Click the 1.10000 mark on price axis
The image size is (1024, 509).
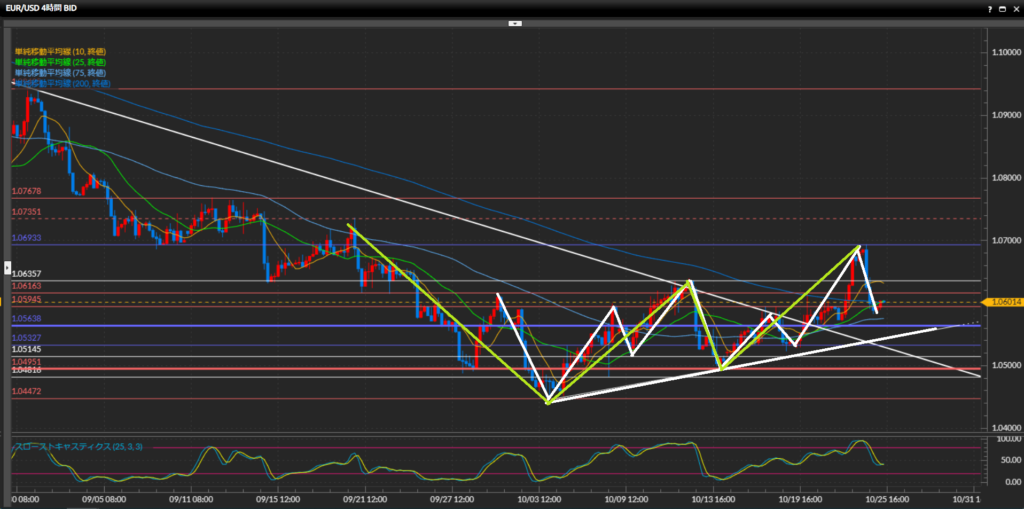pyautogui.click(x=1003, y=51)
